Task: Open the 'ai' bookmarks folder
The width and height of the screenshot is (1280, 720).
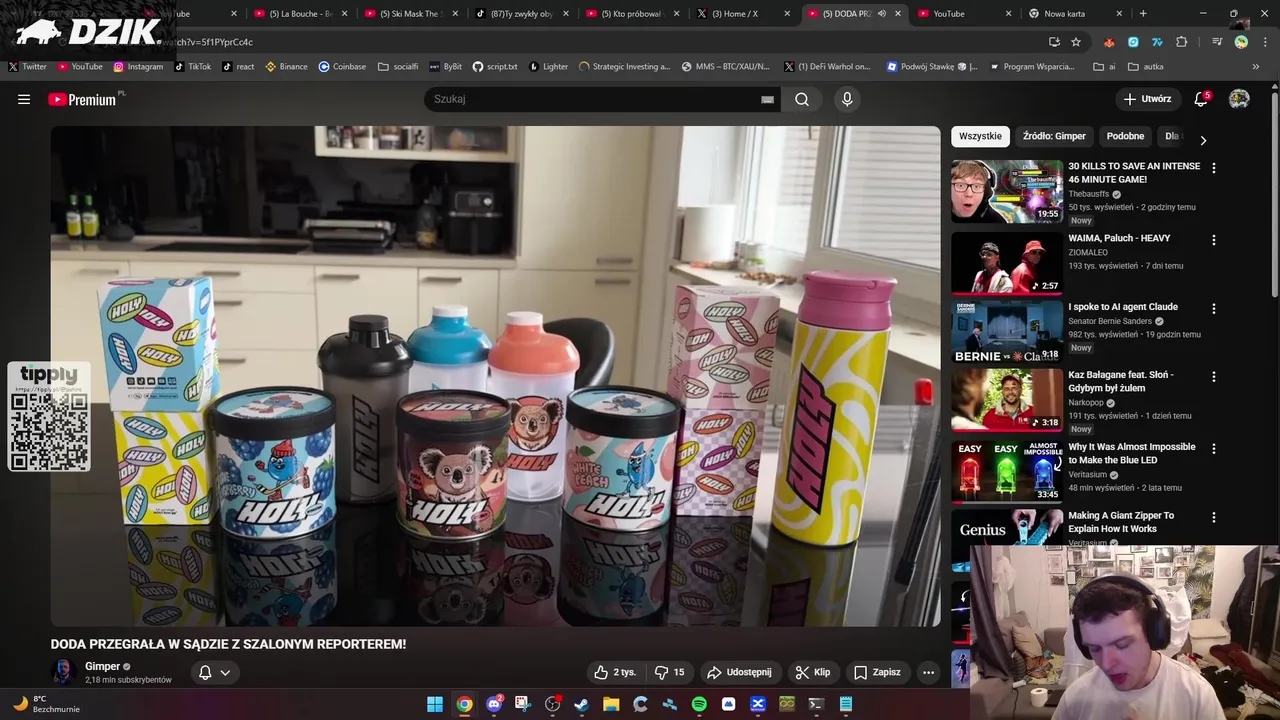Action: point(1104,66)
